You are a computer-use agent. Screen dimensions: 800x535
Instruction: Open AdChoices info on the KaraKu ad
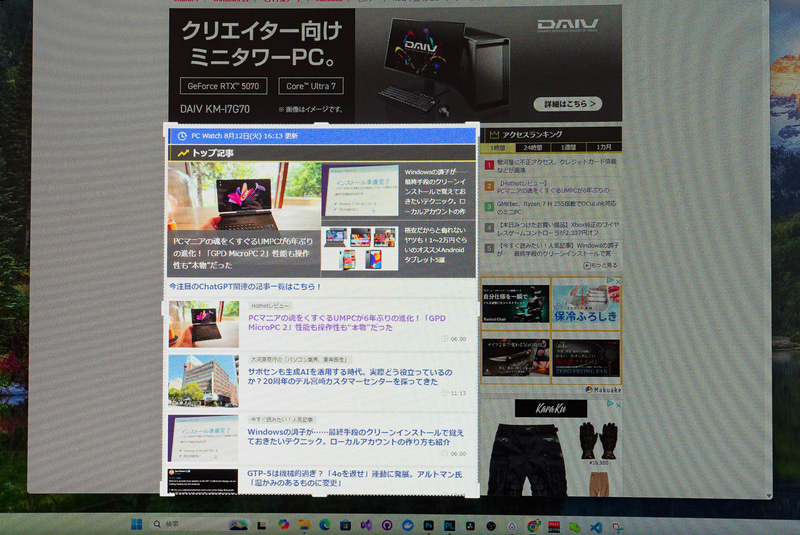click(610, 404)
